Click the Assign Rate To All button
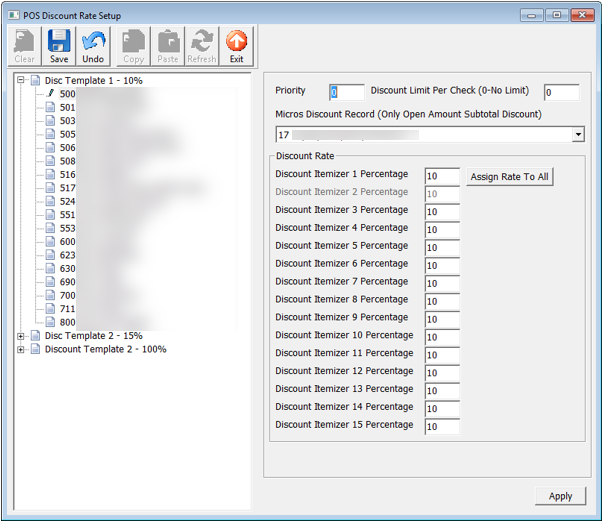Image resolution: width=603 pixels, height=523 pixels. point(510,177)
